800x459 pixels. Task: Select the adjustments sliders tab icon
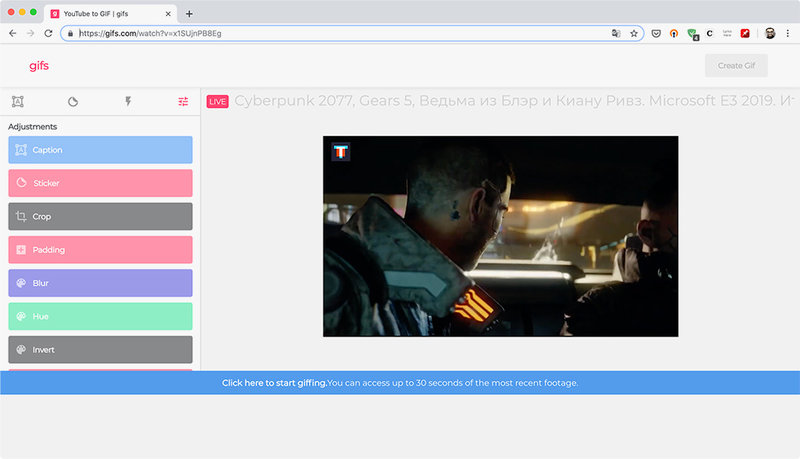[x=183, y=101]
